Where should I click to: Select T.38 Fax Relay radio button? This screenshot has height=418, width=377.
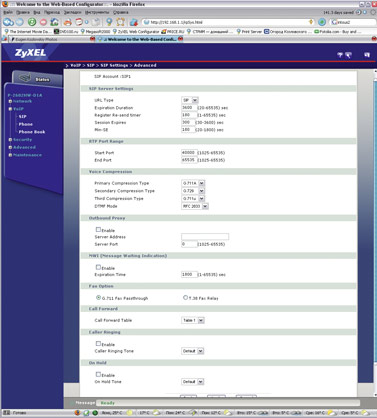click(185, 297)
